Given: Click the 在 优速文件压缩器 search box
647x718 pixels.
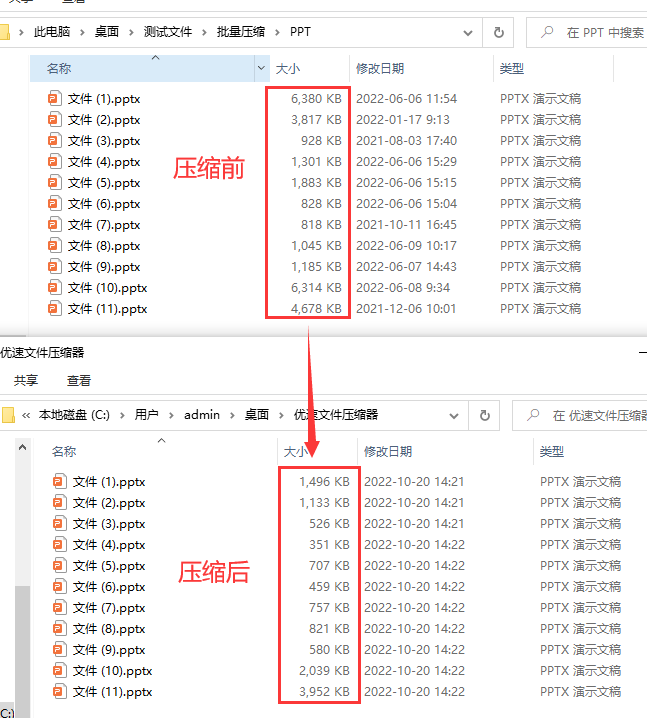Looking at the screenshot, I should (x=580, y=416).
